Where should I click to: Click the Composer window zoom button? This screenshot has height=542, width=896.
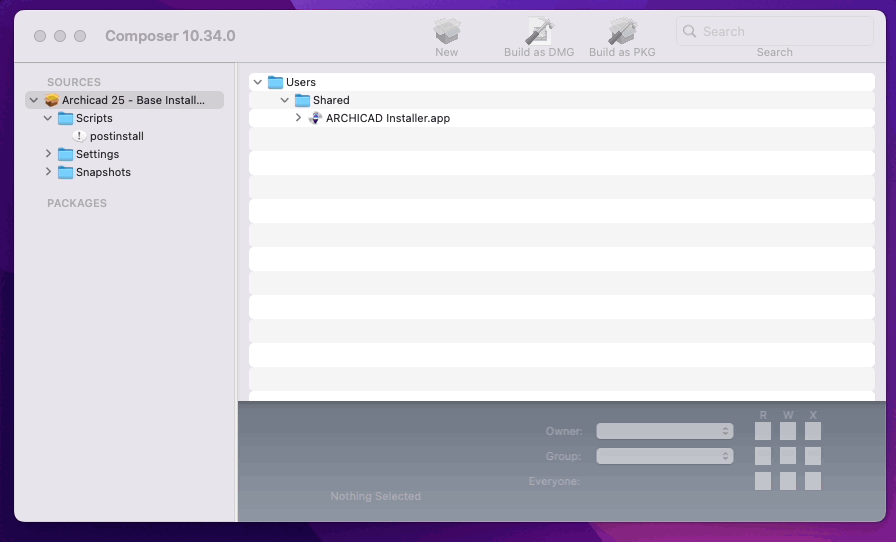point(80,36)
